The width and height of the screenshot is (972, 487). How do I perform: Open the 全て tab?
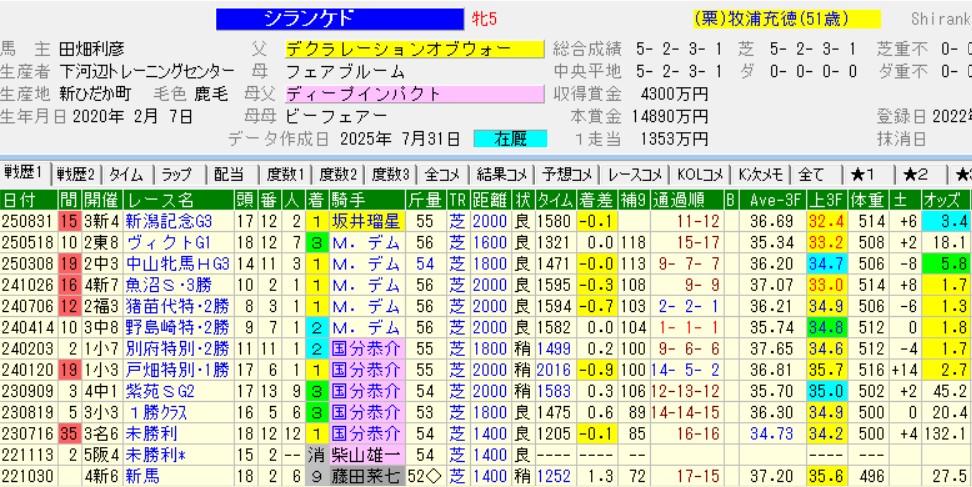811,173
